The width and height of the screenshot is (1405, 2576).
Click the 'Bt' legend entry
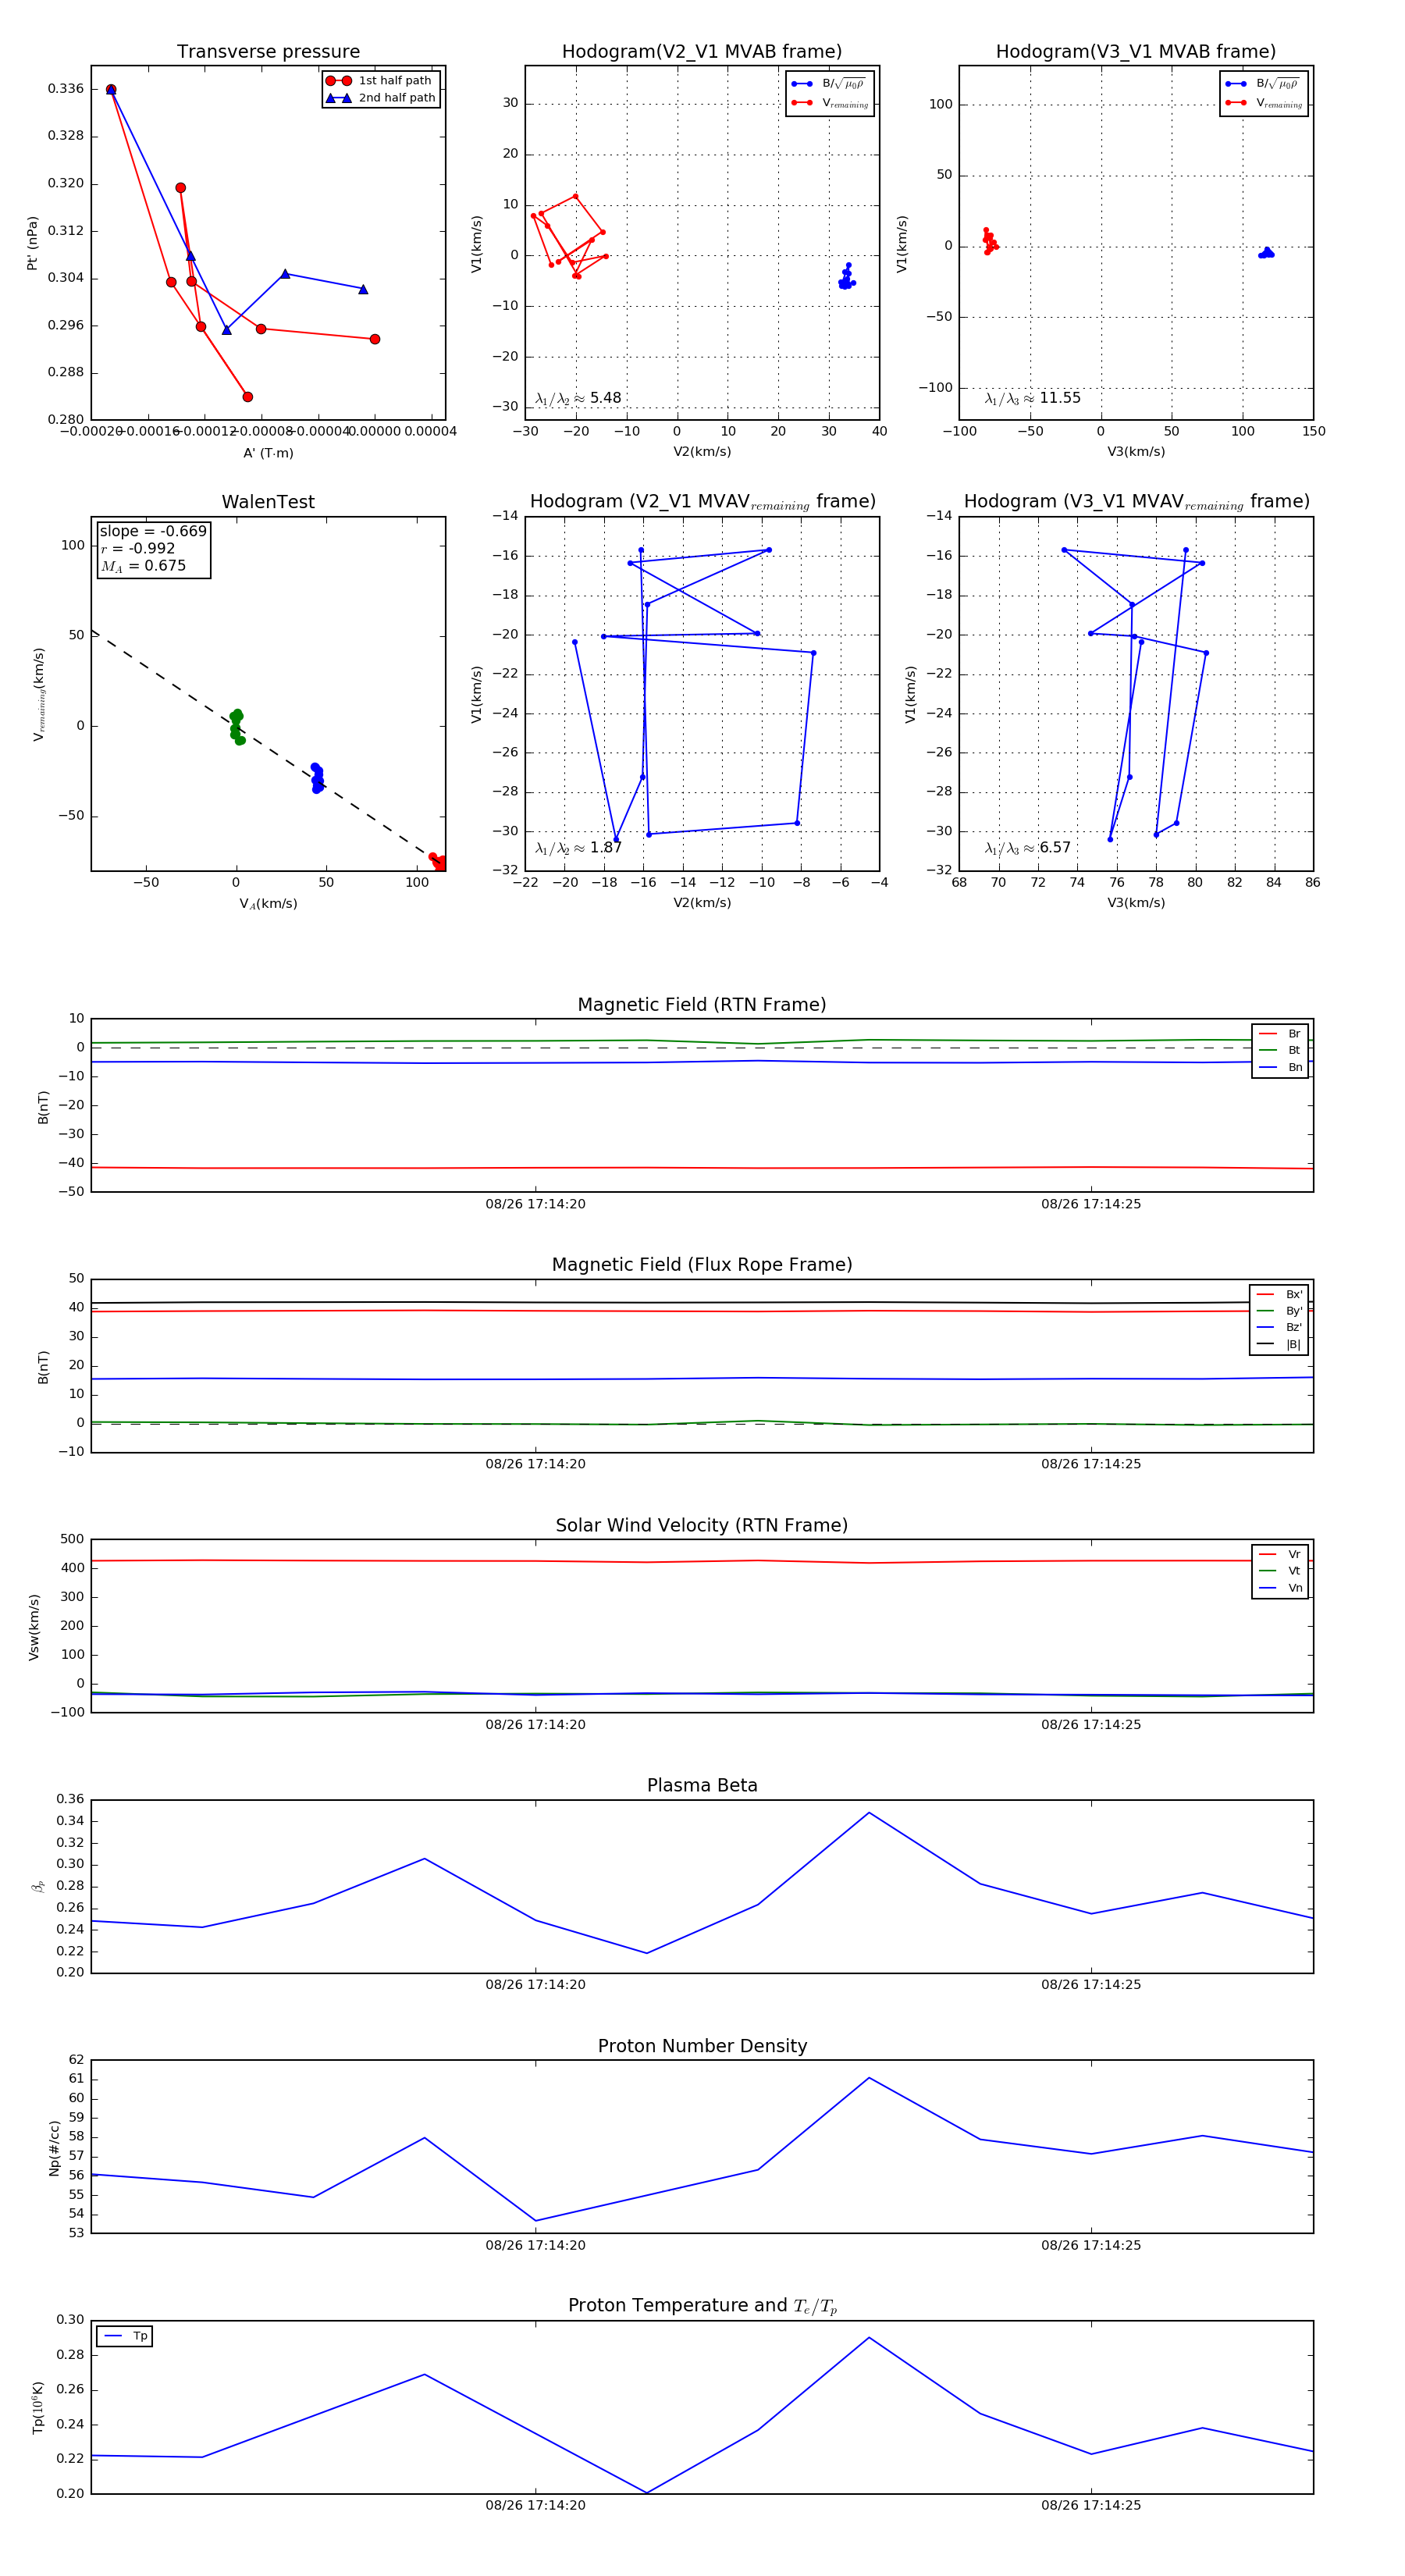tap(1281, 1050)
